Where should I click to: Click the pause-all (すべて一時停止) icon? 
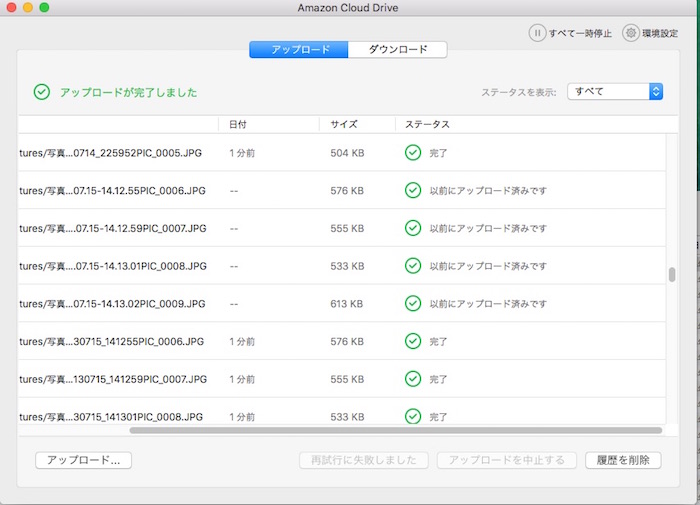(537, 33)
